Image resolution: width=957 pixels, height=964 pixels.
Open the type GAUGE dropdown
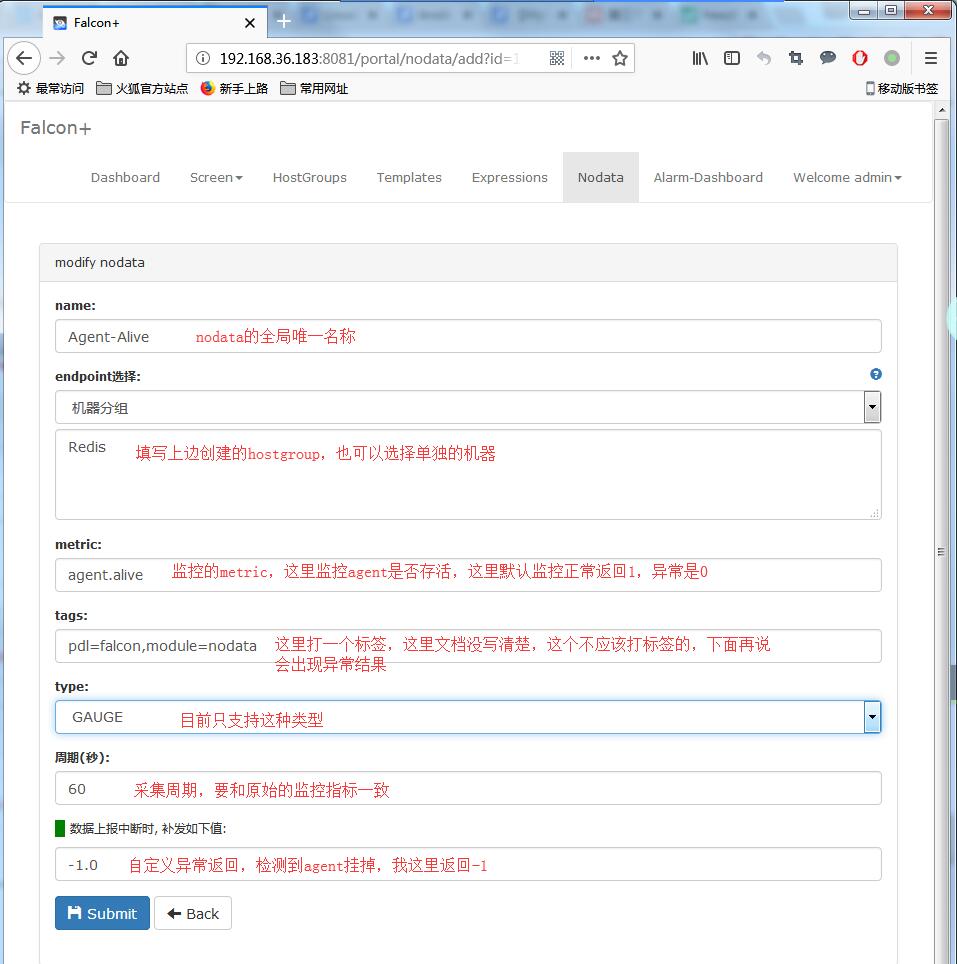tap(872, 717)
